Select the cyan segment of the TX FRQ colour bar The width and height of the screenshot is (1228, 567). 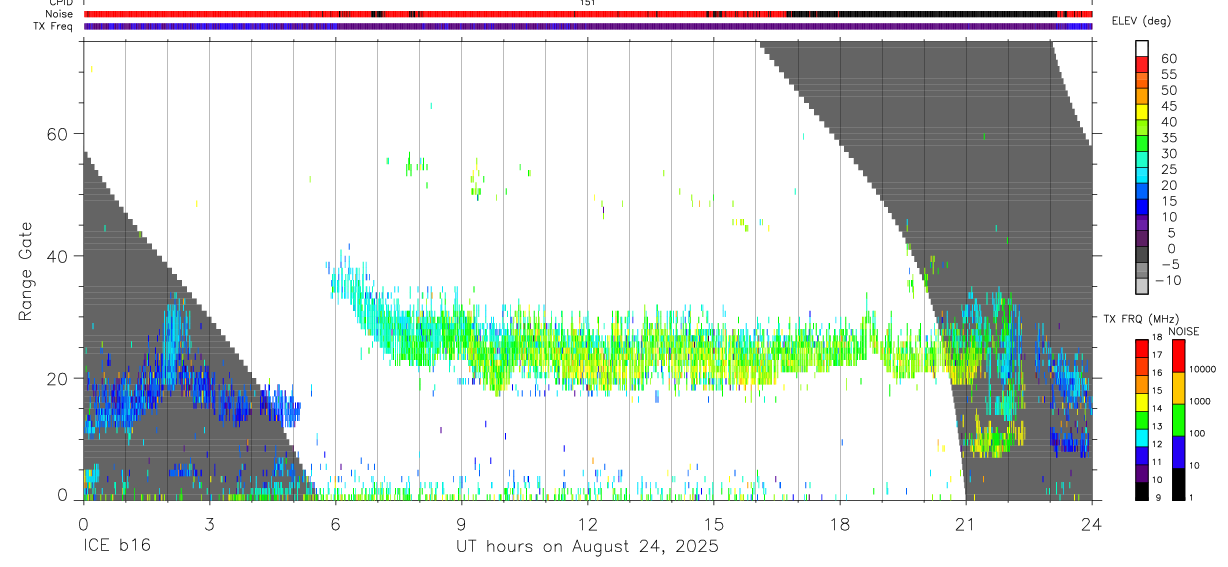[1143, 437]
